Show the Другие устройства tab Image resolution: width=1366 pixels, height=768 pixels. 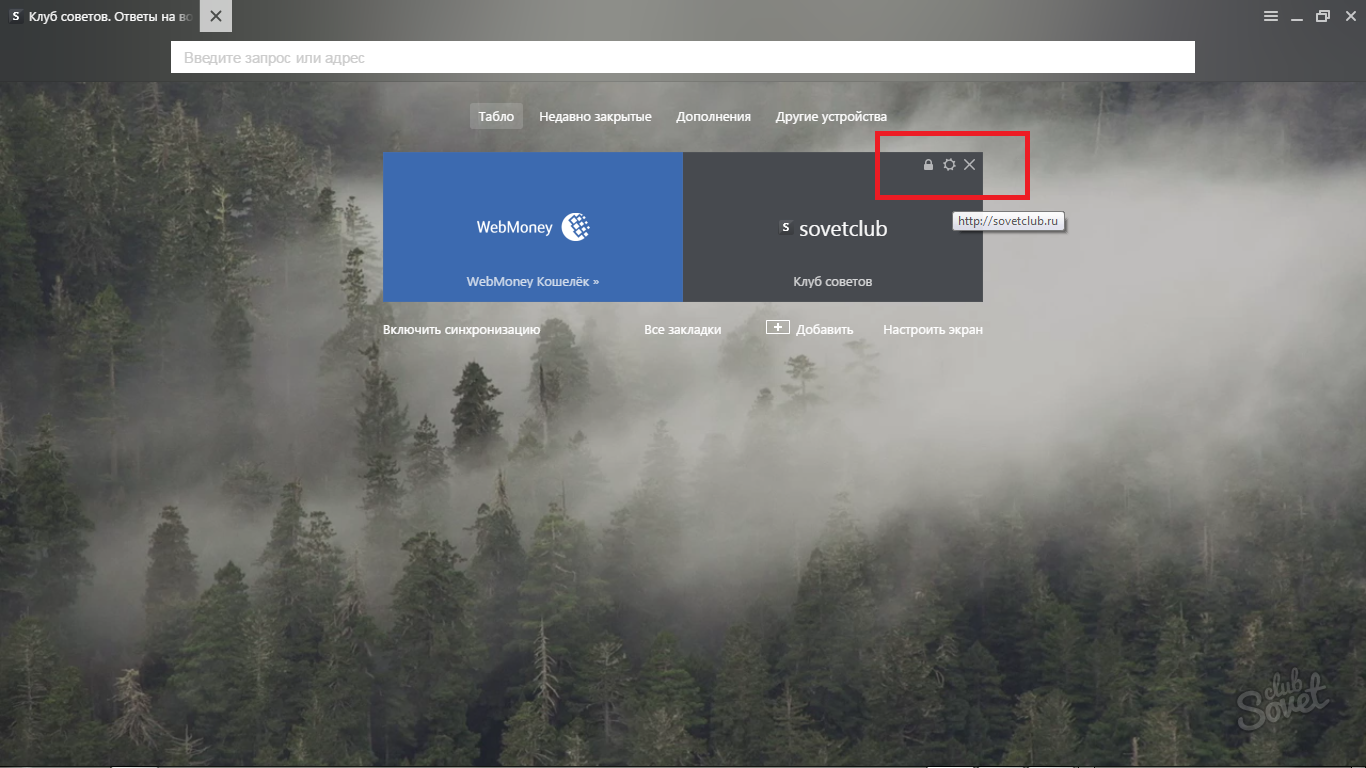click(831, 117)
